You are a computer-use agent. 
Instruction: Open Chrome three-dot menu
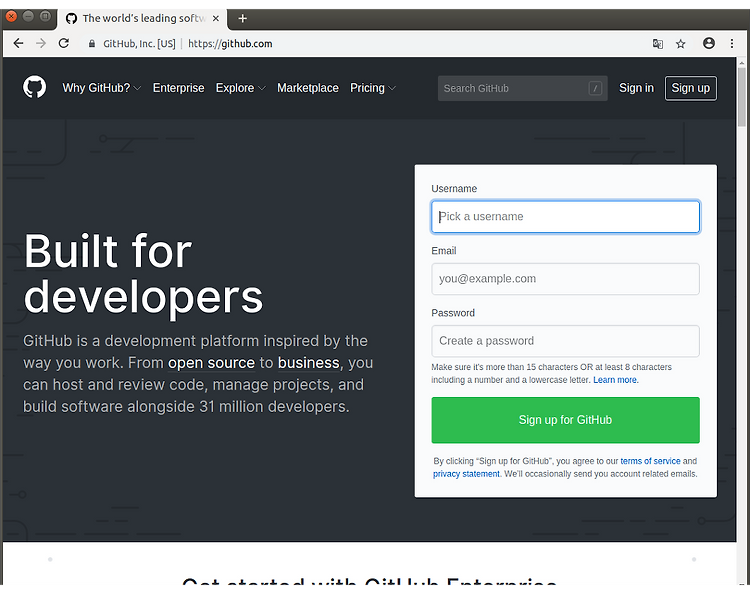click(732, 44)
